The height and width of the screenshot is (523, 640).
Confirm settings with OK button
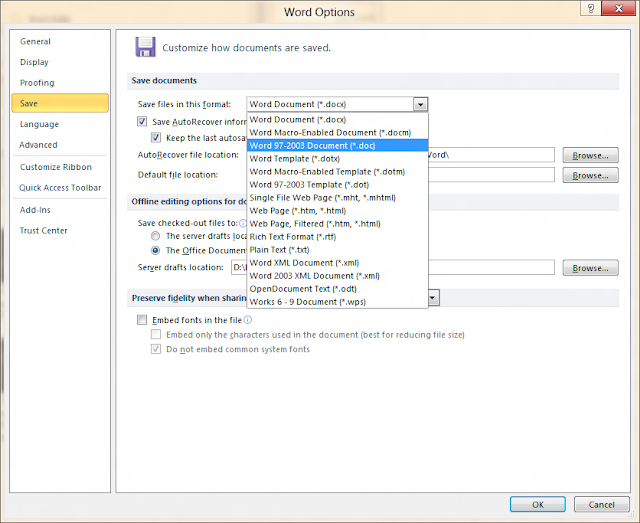point(538,505)
